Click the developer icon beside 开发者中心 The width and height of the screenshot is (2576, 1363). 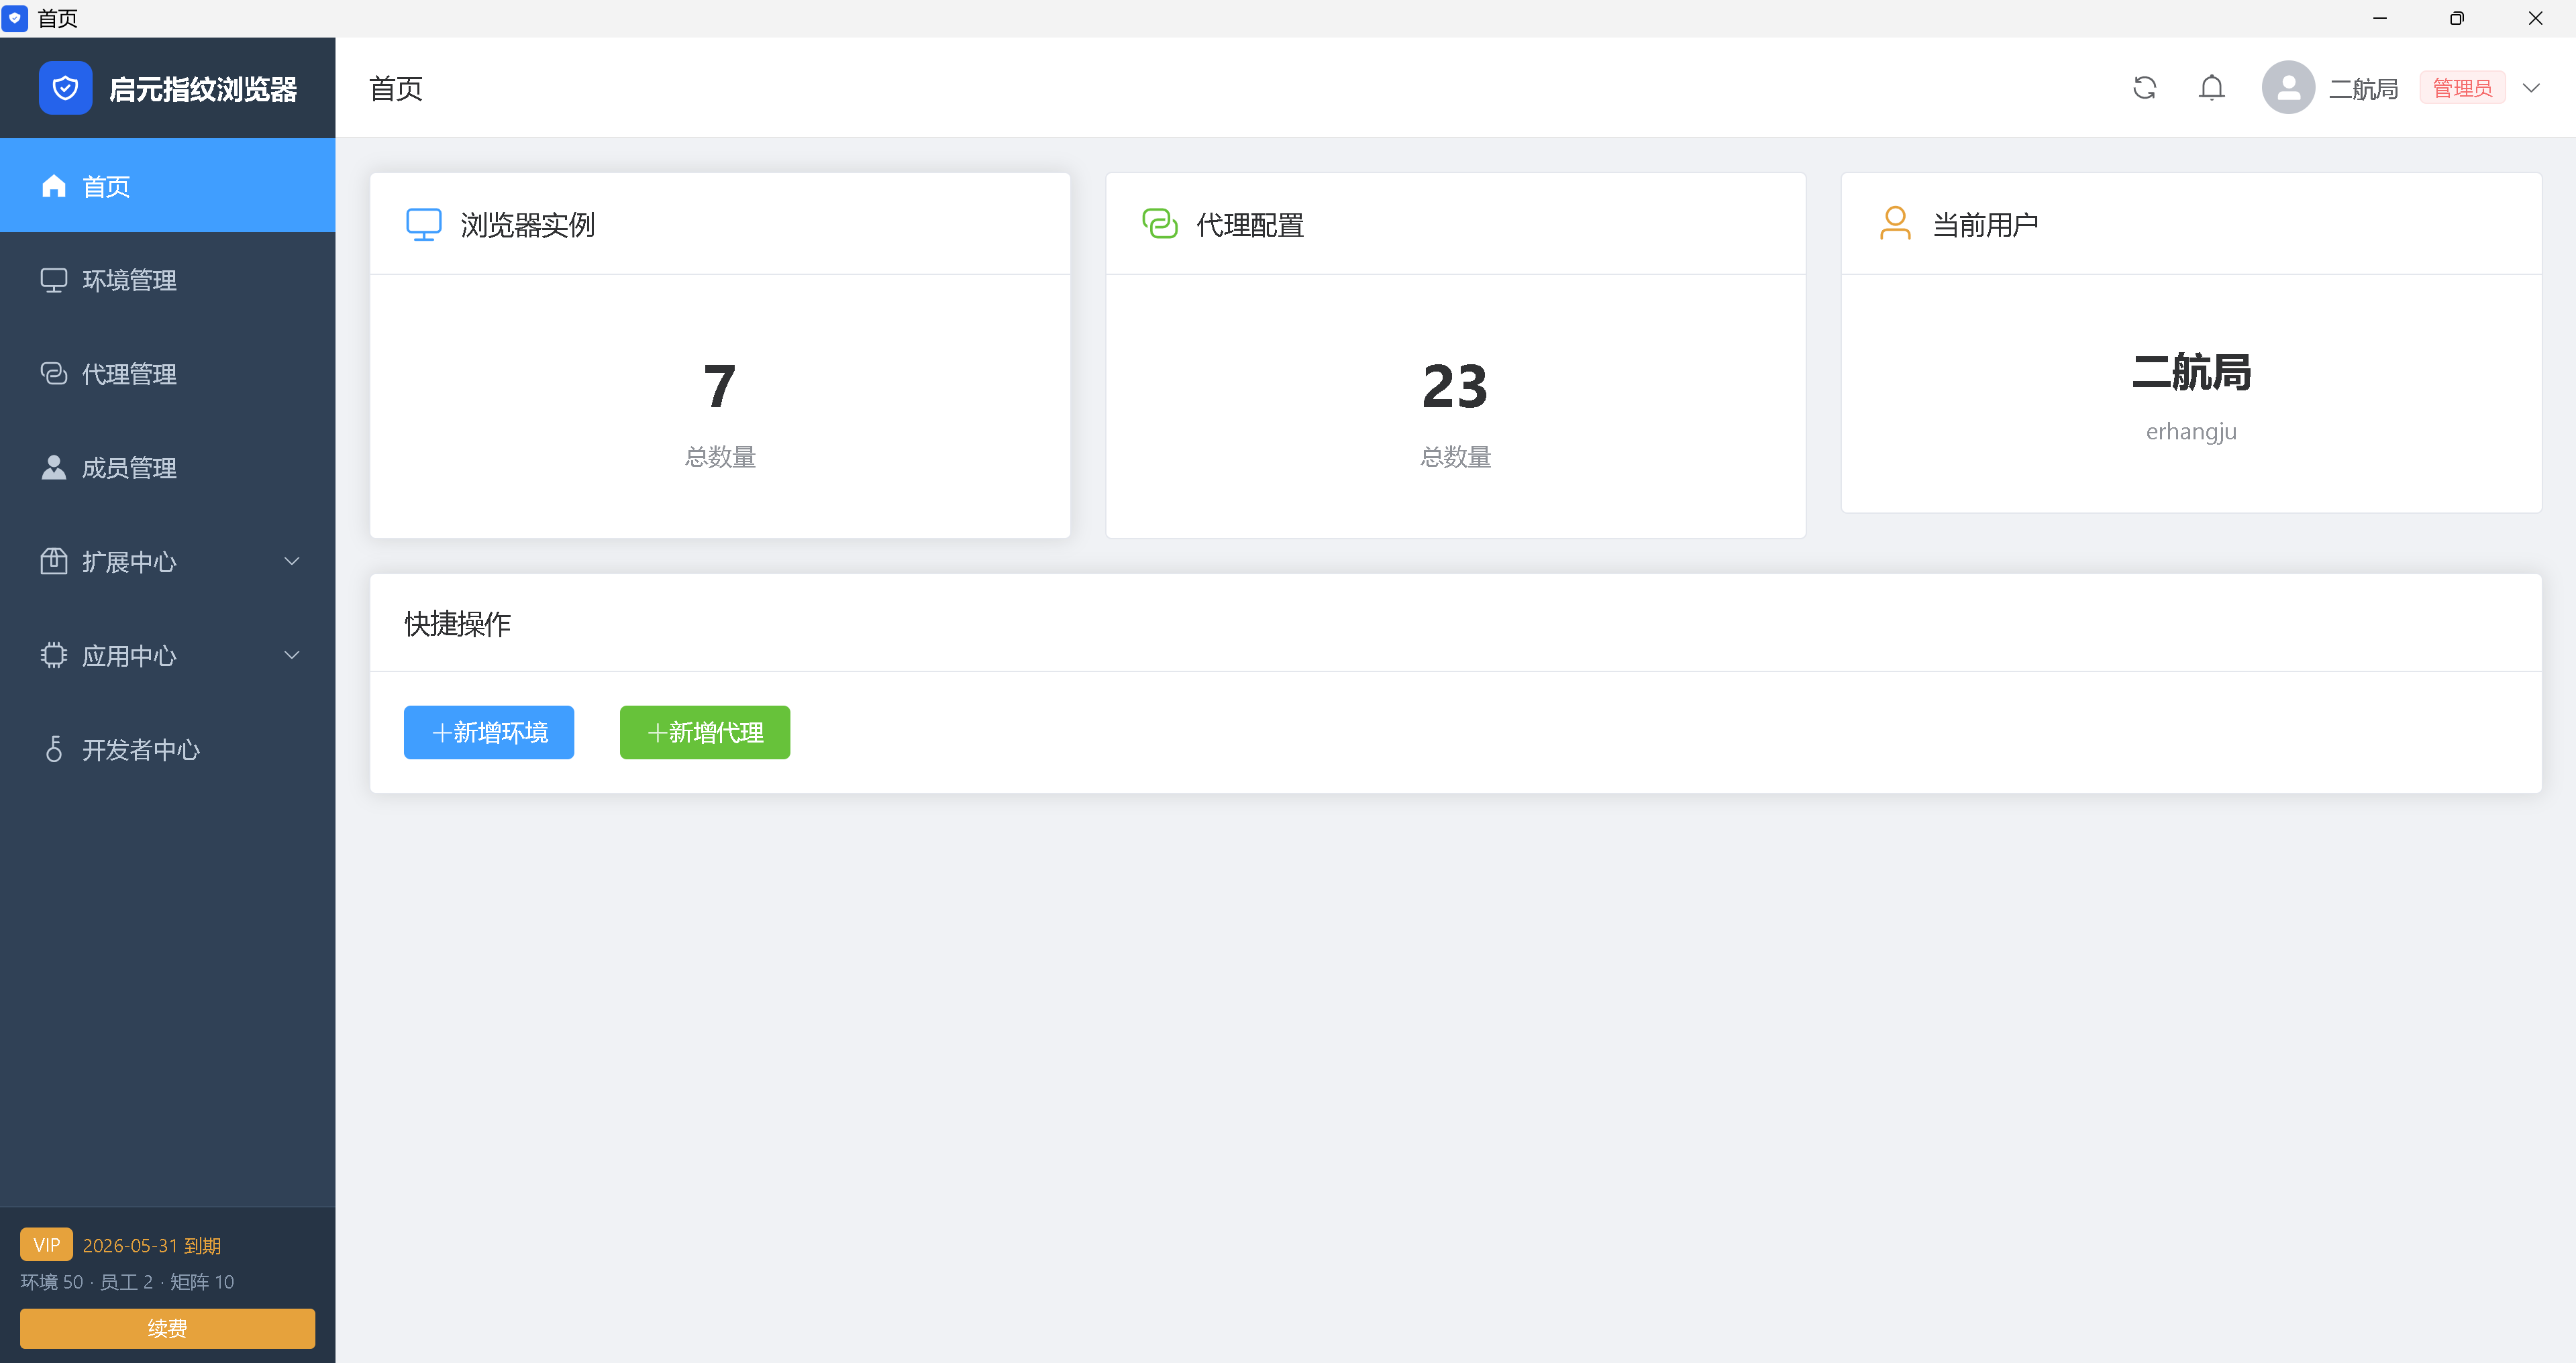pos(54,749)
